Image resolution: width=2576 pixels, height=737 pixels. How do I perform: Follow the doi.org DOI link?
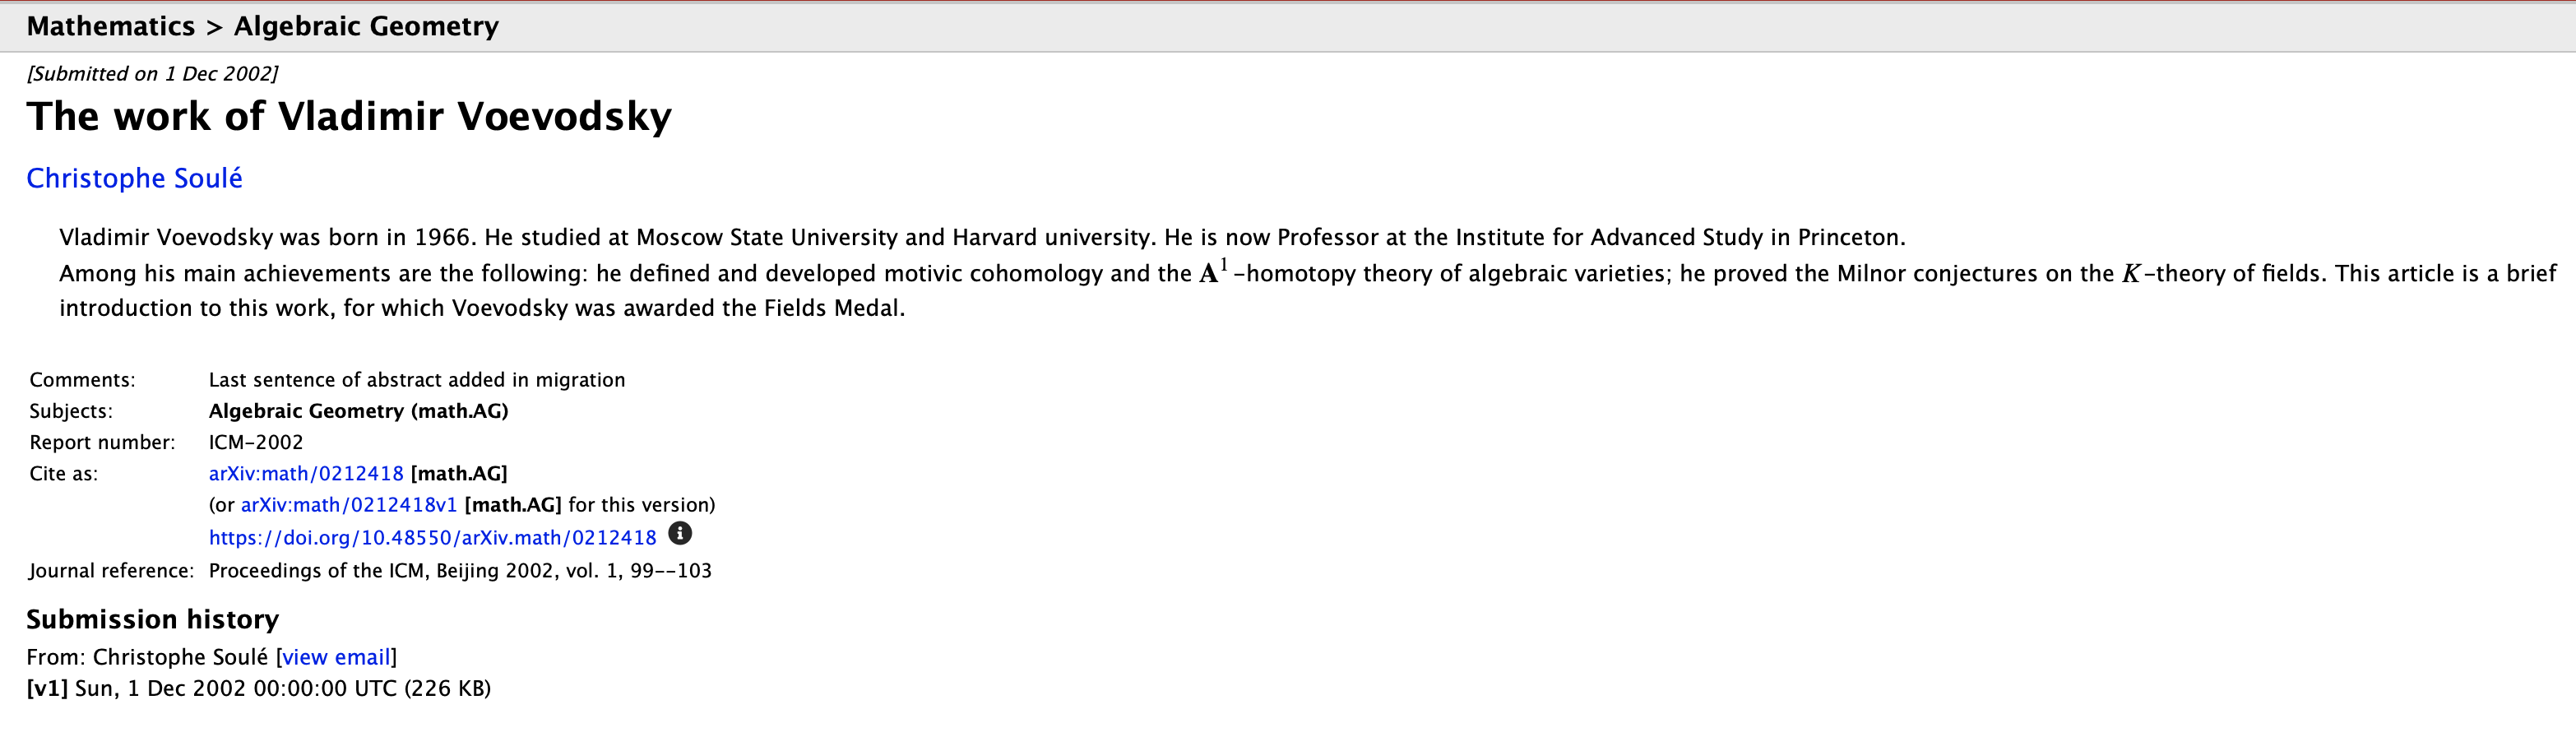pyautogui.click(x=432, y=538)
